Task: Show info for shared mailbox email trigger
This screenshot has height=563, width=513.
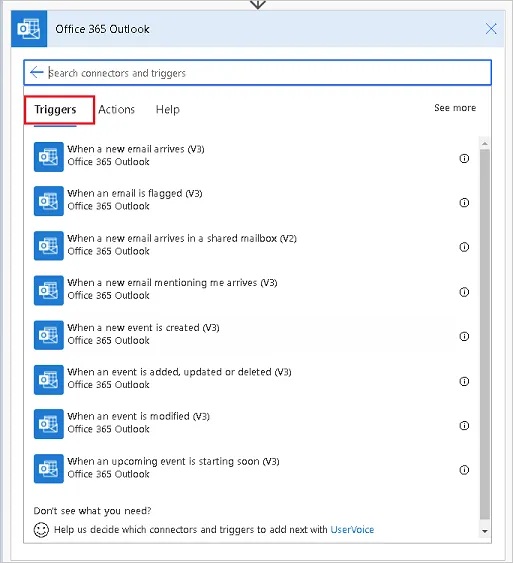Action: point(464,247)
